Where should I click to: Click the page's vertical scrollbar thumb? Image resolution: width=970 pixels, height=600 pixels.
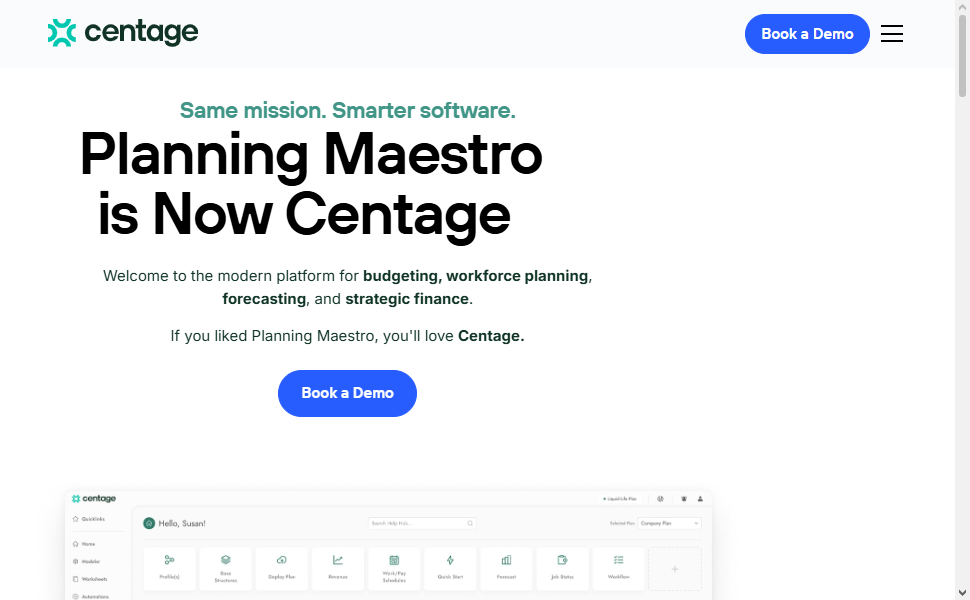point(962,56)
